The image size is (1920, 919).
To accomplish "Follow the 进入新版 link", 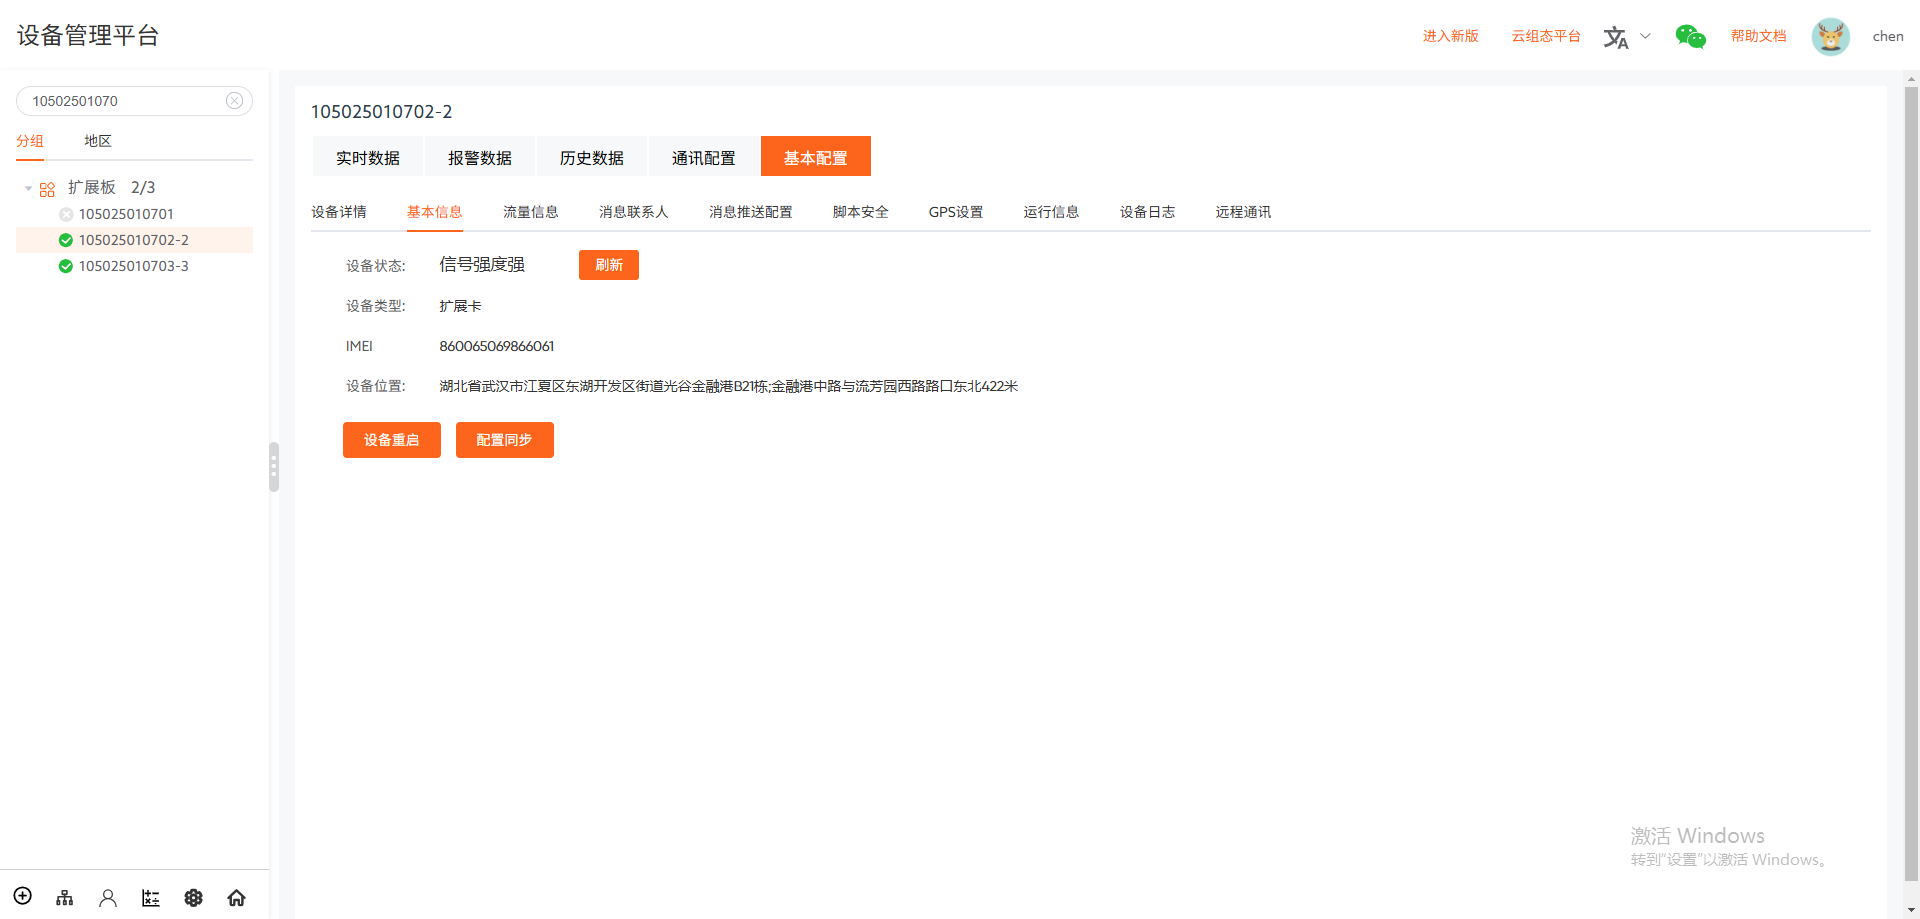I will (1451, 36).
